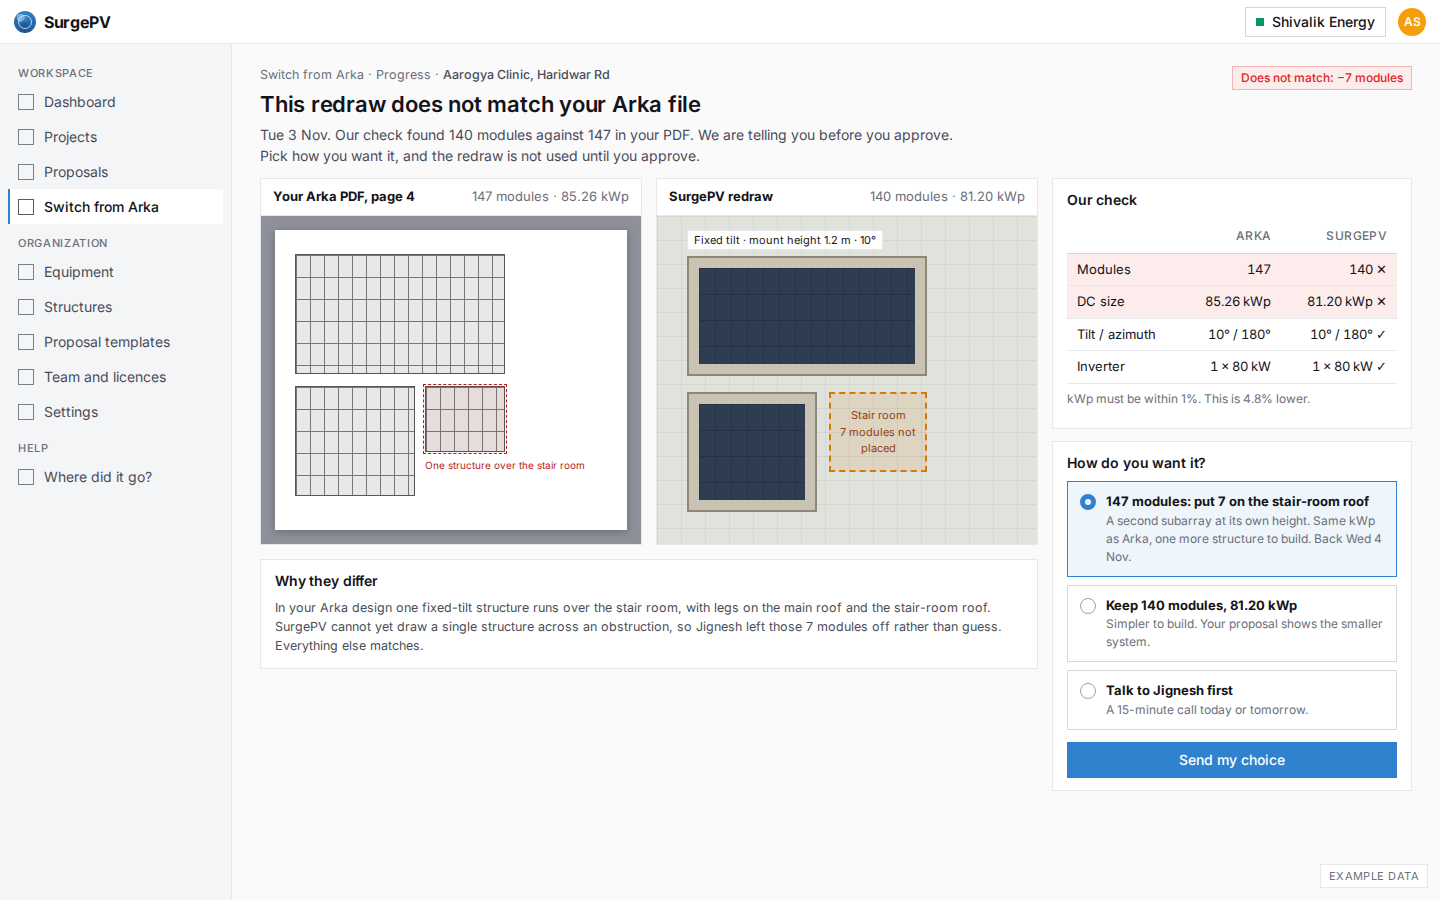1440x900 pixels.
Task: Open Team and licences
Action: click(x=116, y=377)
